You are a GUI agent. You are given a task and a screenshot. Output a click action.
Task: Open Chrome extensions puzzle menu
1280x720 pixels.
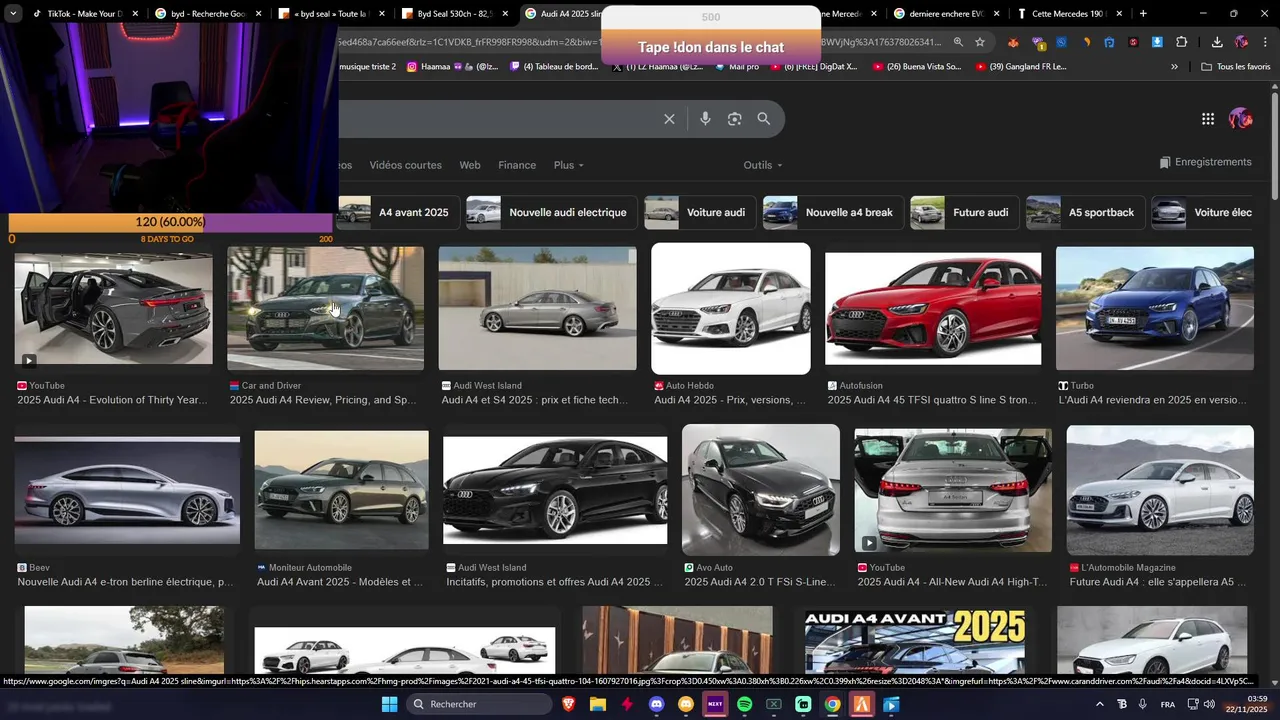1181,42
